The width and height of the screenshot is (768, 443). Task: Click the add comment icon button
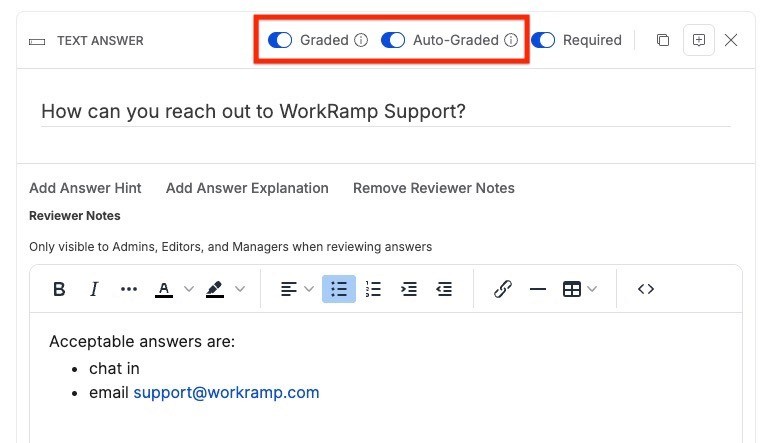click(x=699, y=40)
